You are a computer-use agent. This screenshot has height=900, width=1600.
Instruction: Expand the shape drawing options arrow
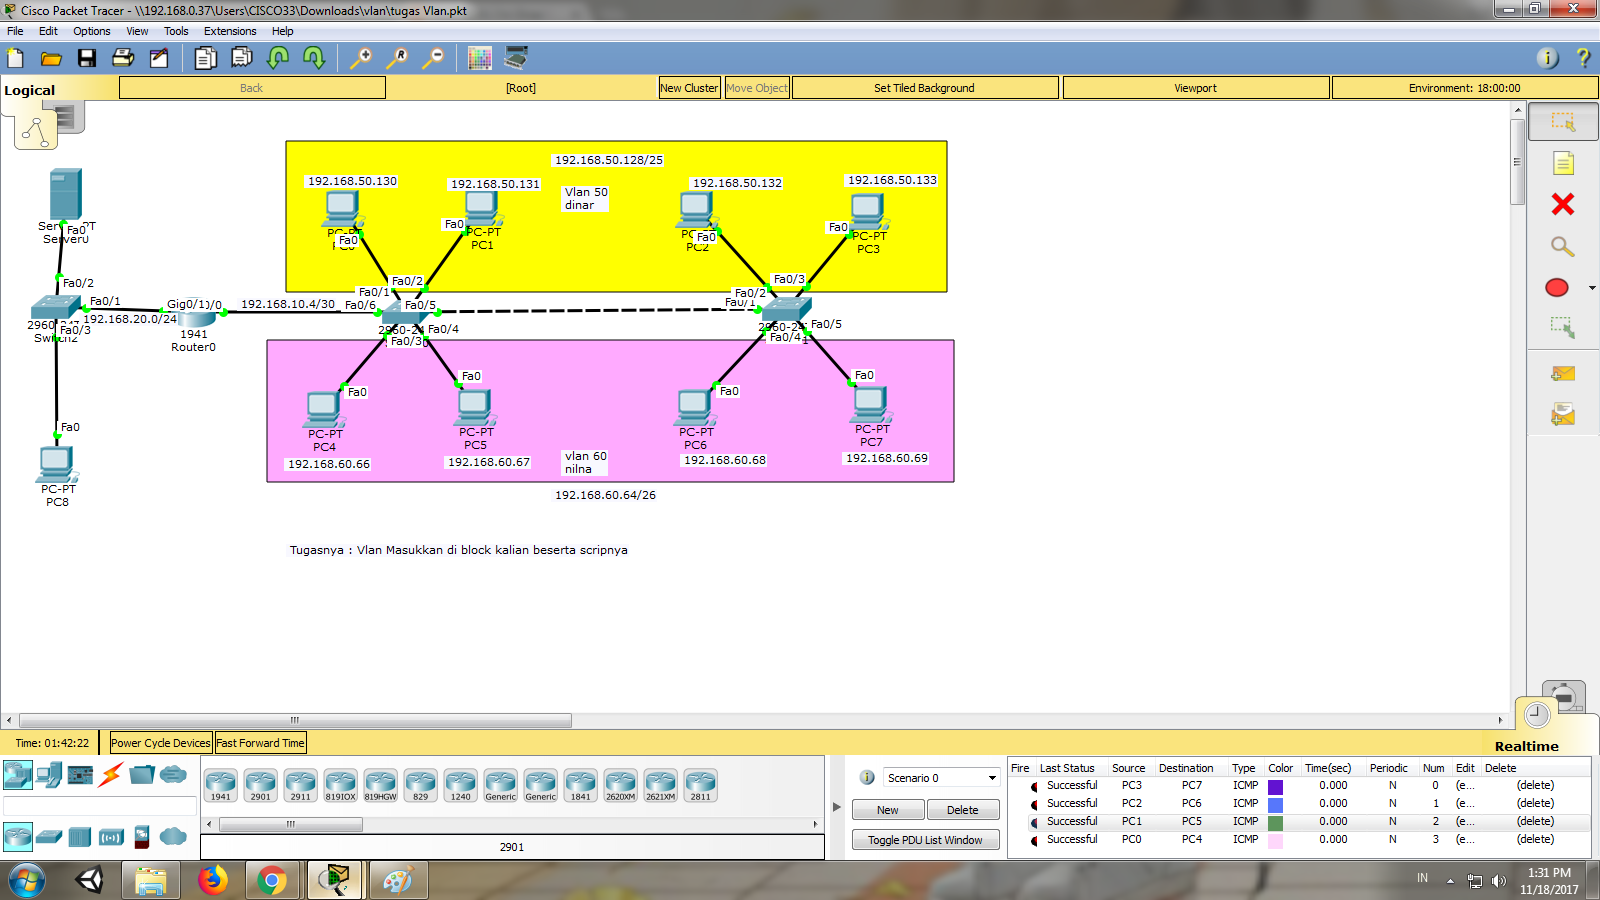[x=1590, y=287]
